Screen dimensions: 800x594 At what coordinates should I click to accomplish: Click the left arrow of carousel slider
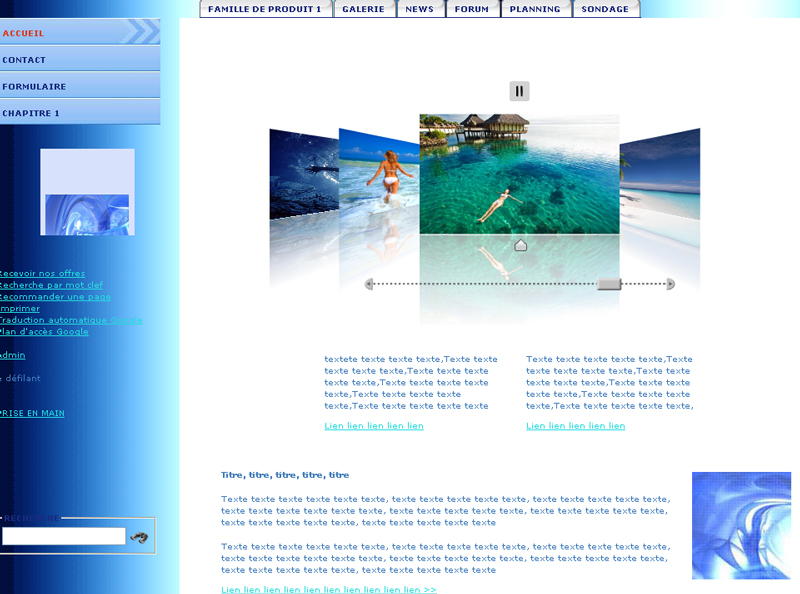(369, 284)
